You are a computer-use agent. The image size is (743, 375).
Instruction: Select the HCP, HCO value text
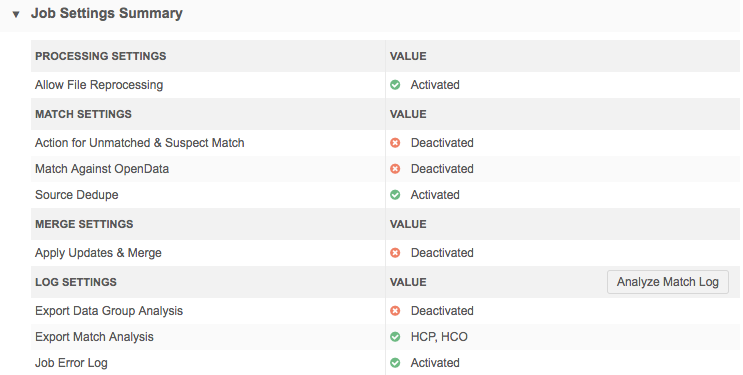[439, 337]
